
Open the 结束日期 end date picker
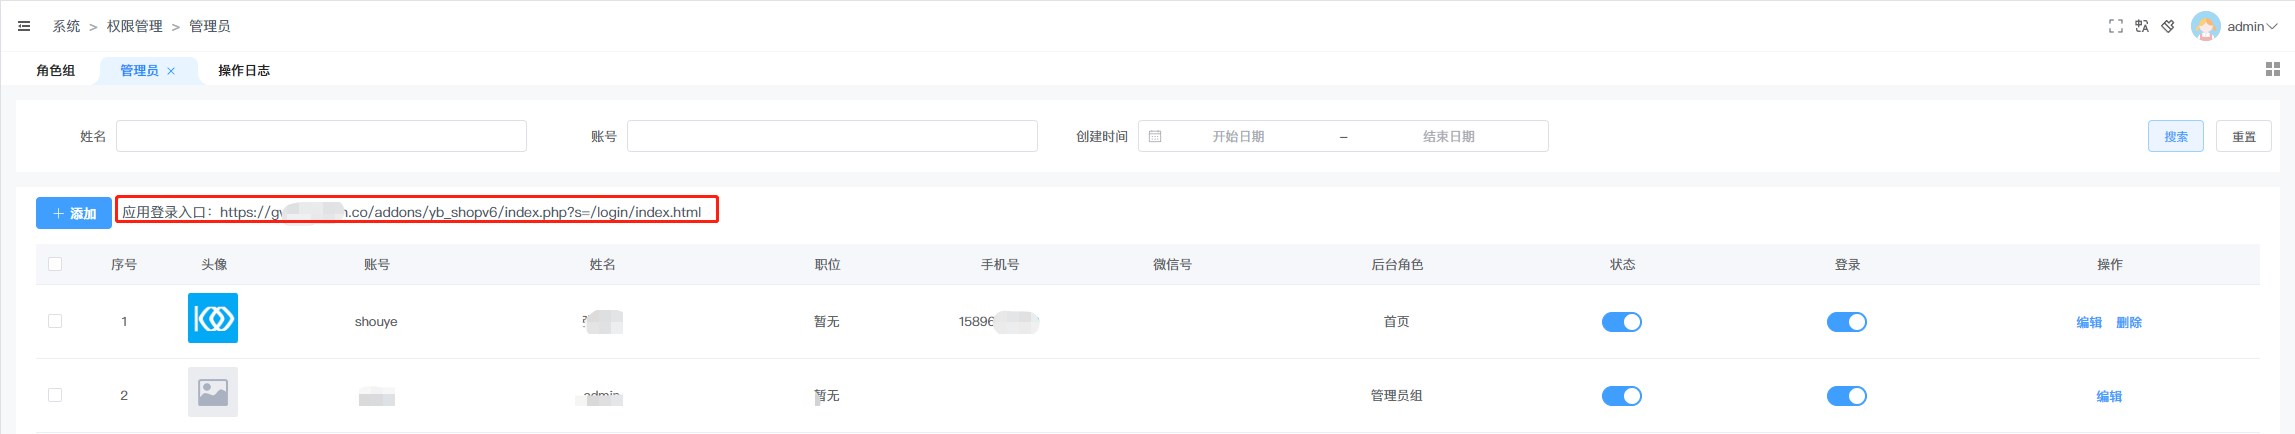(1448, 136)
